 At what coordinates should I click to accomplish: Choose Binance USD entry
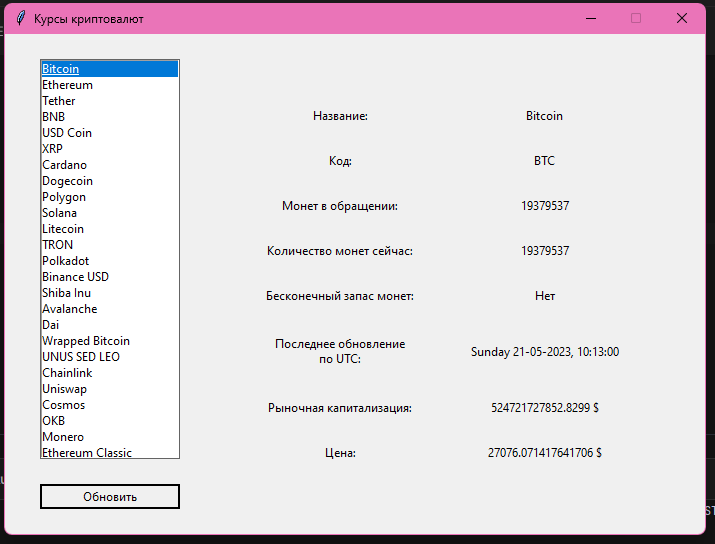(110, 277)
